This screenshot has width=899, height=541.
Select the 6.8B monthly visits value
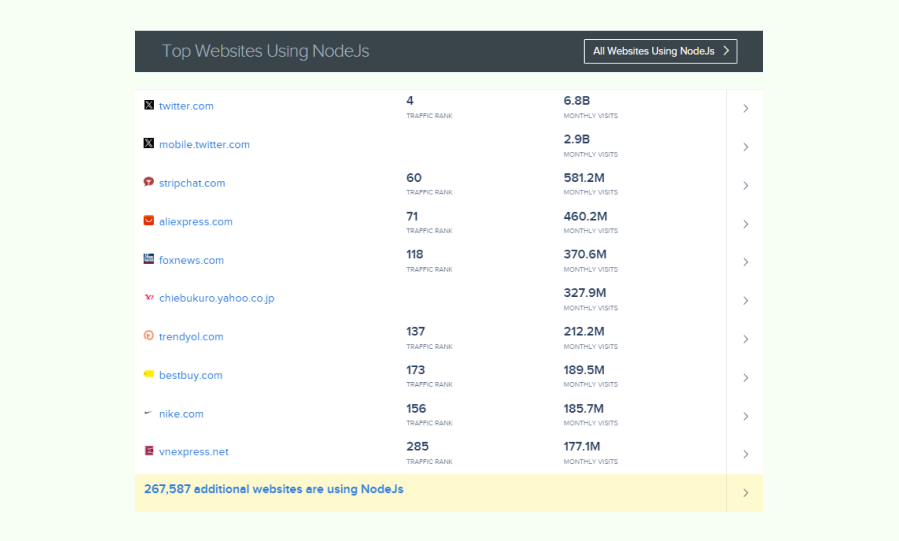577,100
